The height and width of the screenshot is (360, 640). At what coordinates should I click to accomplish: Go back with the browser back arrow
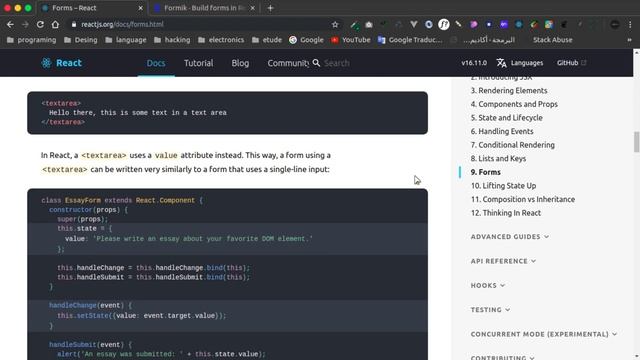pyautogui.click(x=10, y=24)
